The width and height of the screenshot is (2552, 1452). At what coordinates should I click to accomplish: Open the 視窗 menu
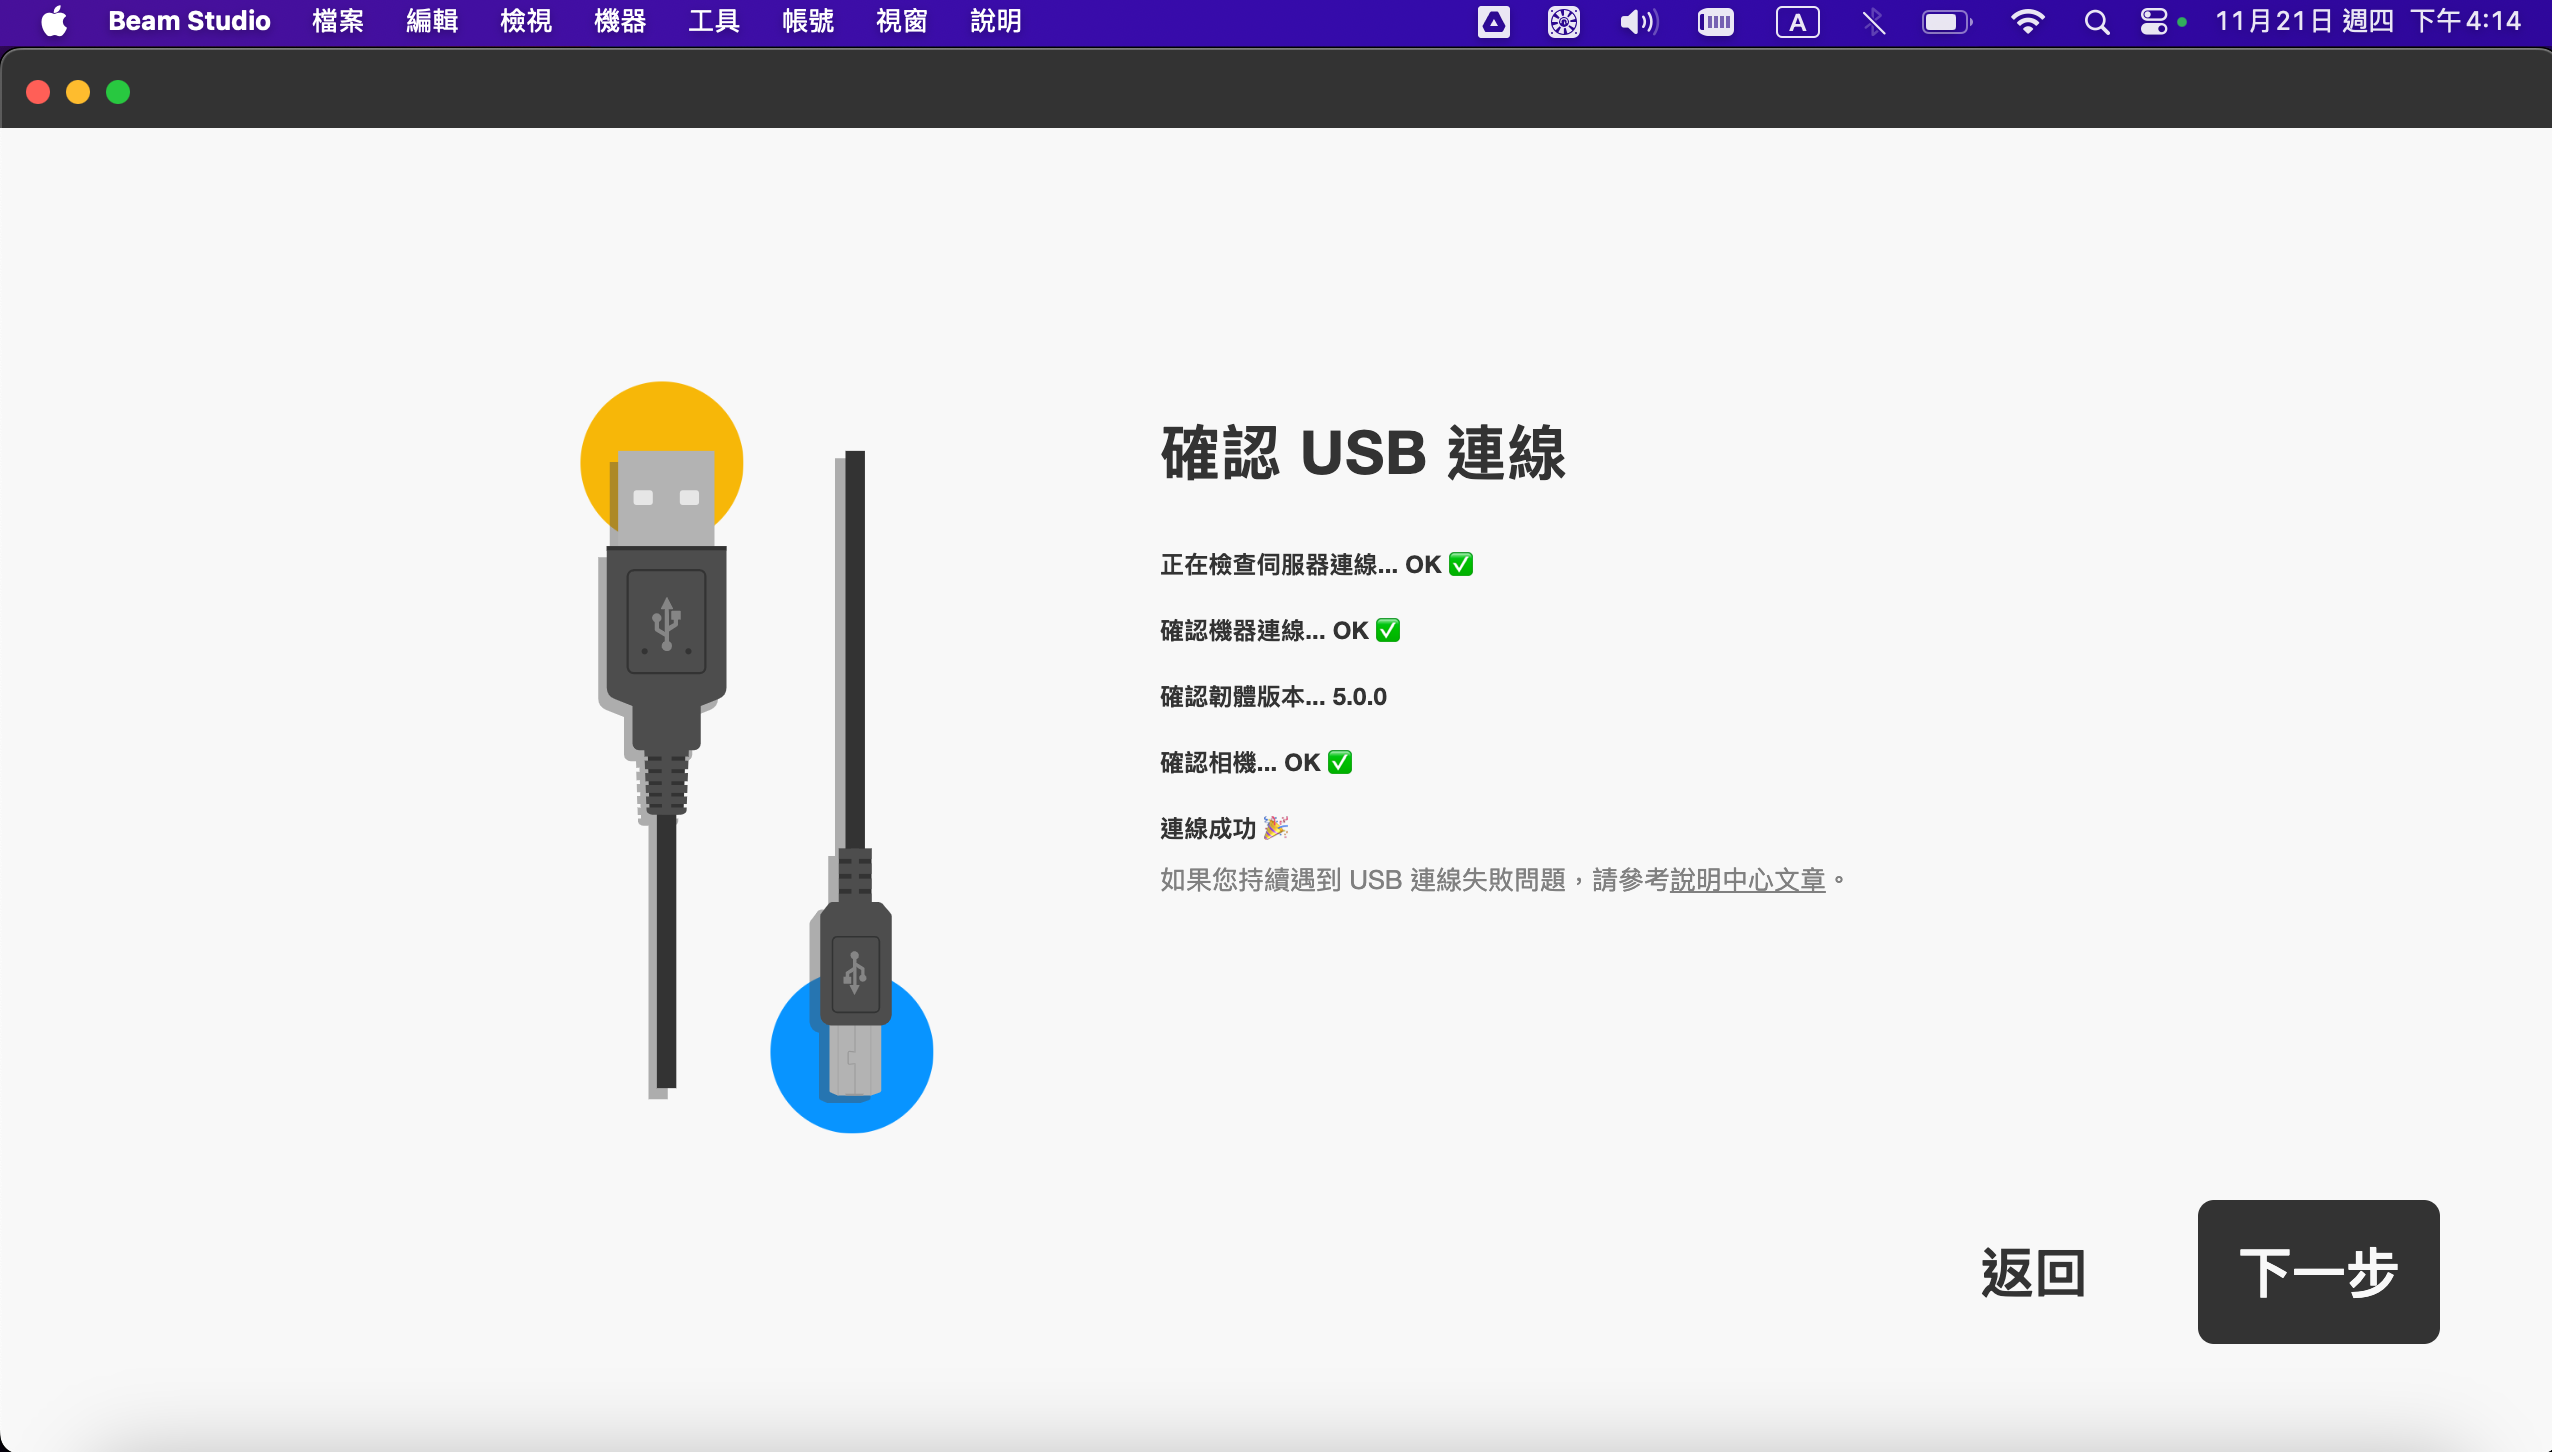pyautogui.click(x=902, y=21)
